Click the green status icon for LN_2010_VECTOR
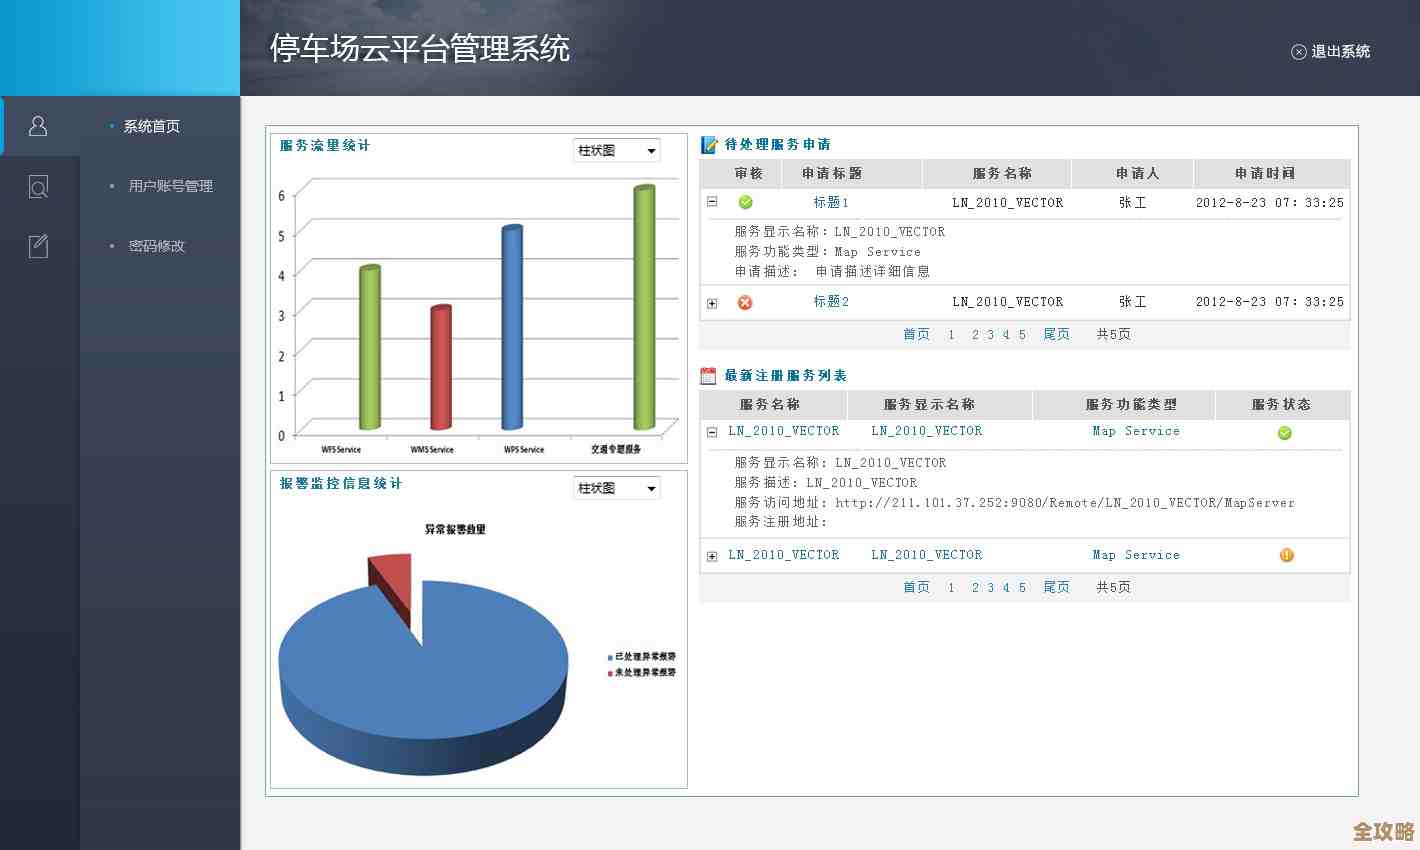This screenshot has height=850, width=1420. point(1284,433)
